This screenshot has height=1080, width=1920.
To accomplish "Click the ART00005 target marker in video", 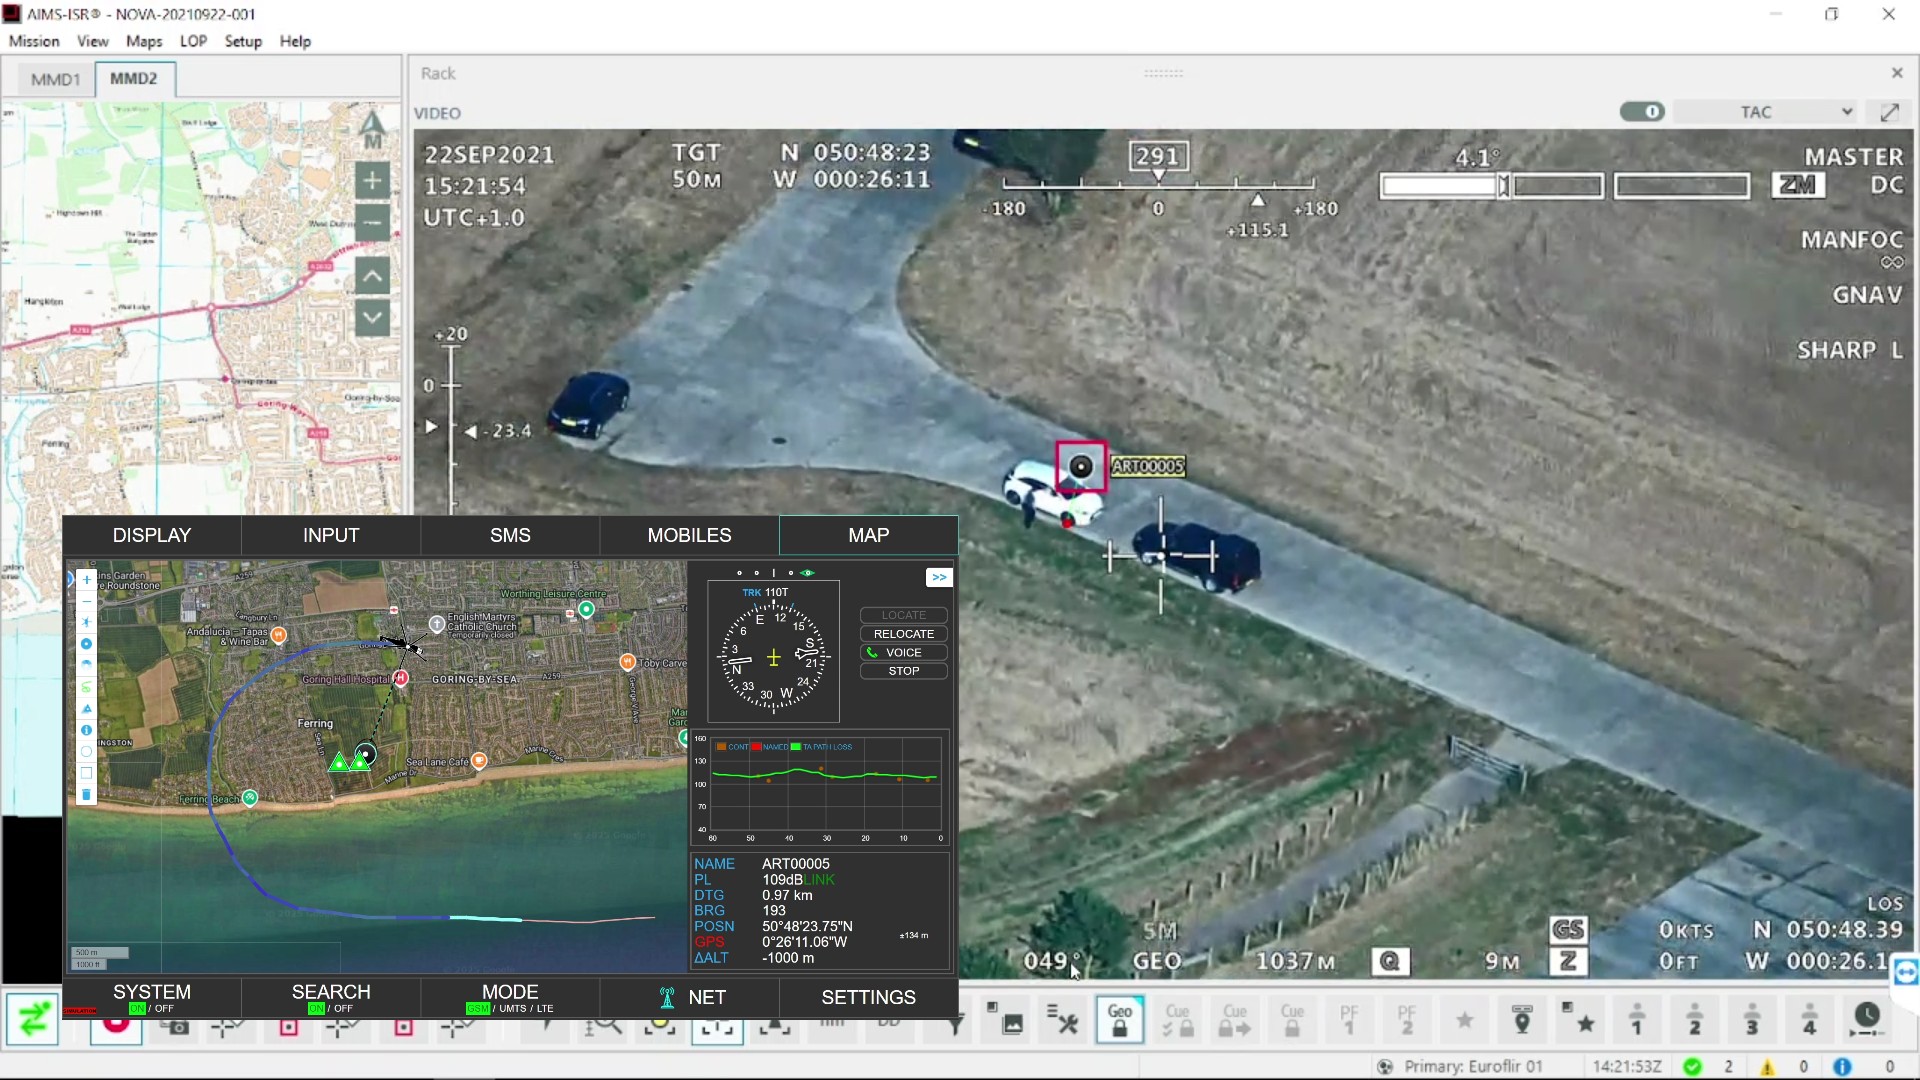I will 1081,466.
